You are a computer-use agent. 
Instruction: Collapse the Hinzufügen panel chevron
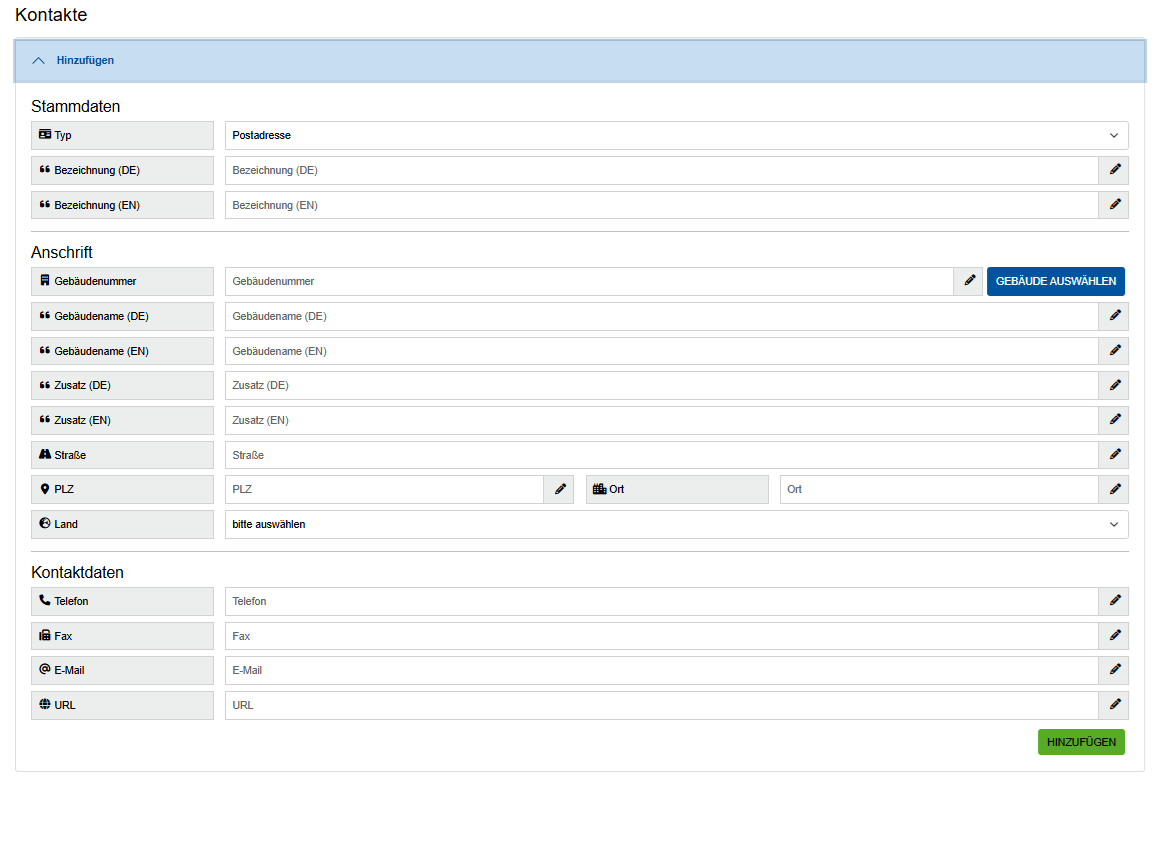click(39, 61)
